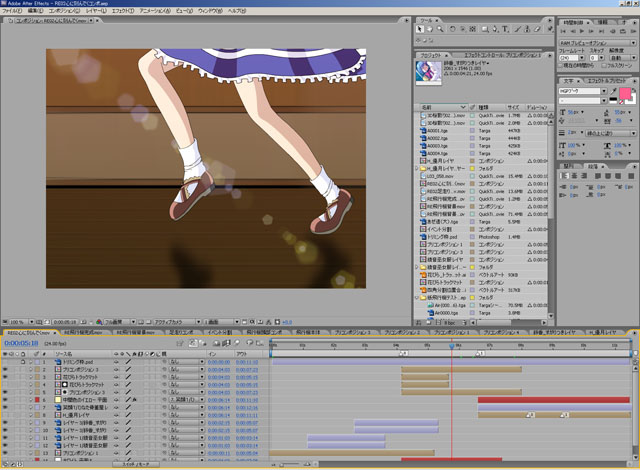Enable left align text in Paragraph panel
Image resolution: width=640 pixels, height=470 pixels.
click(x=565, y=176)
